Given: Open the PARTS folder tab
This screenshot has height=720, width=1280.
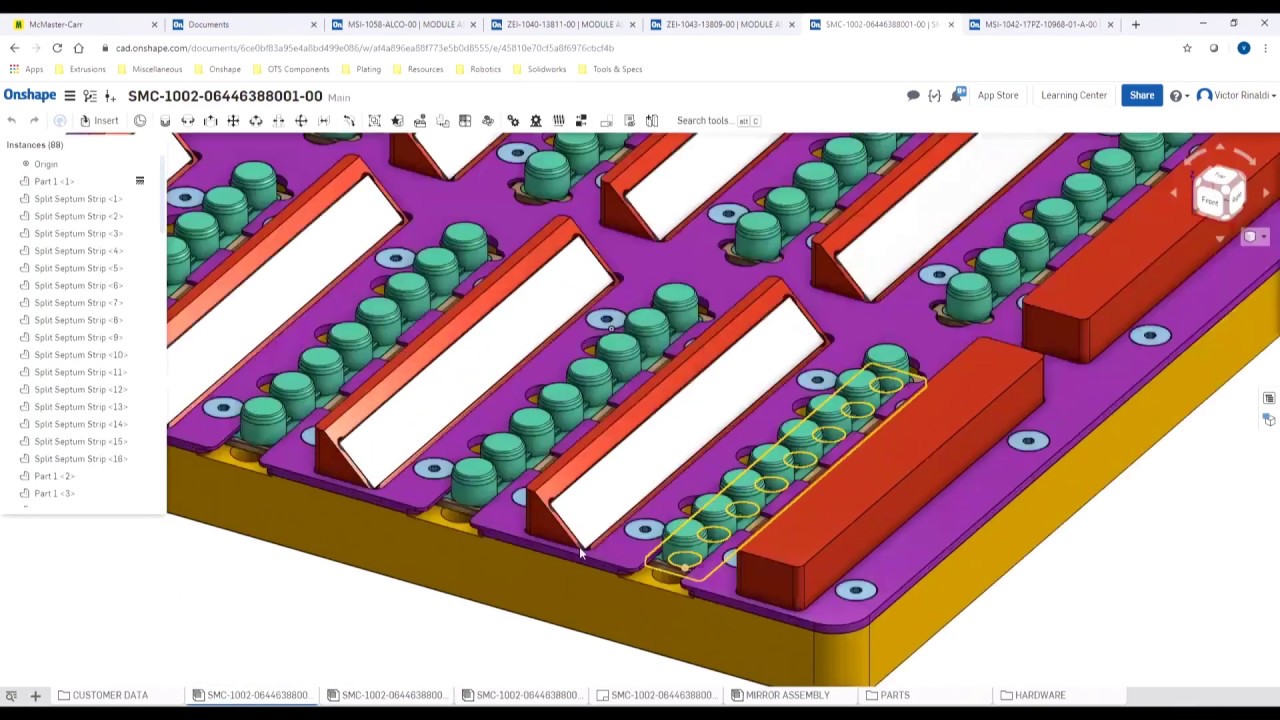Looking at the screenshot, I should (x=888, y=695).
